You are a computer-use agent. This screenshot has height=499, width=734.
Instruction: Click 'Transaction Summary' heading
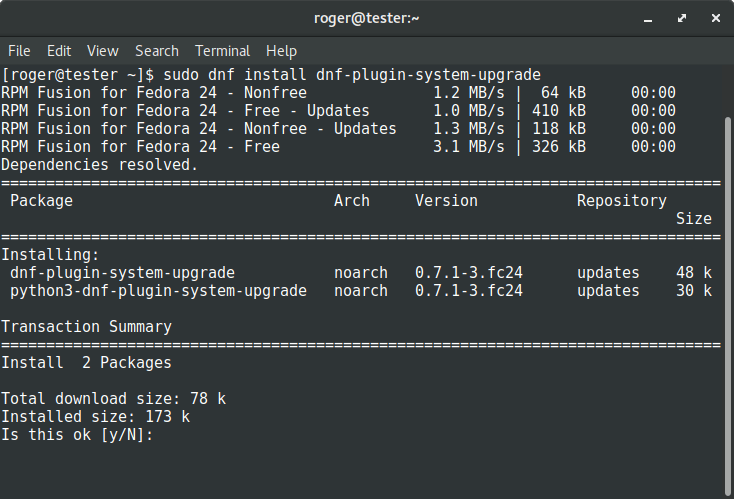(87, 327)
